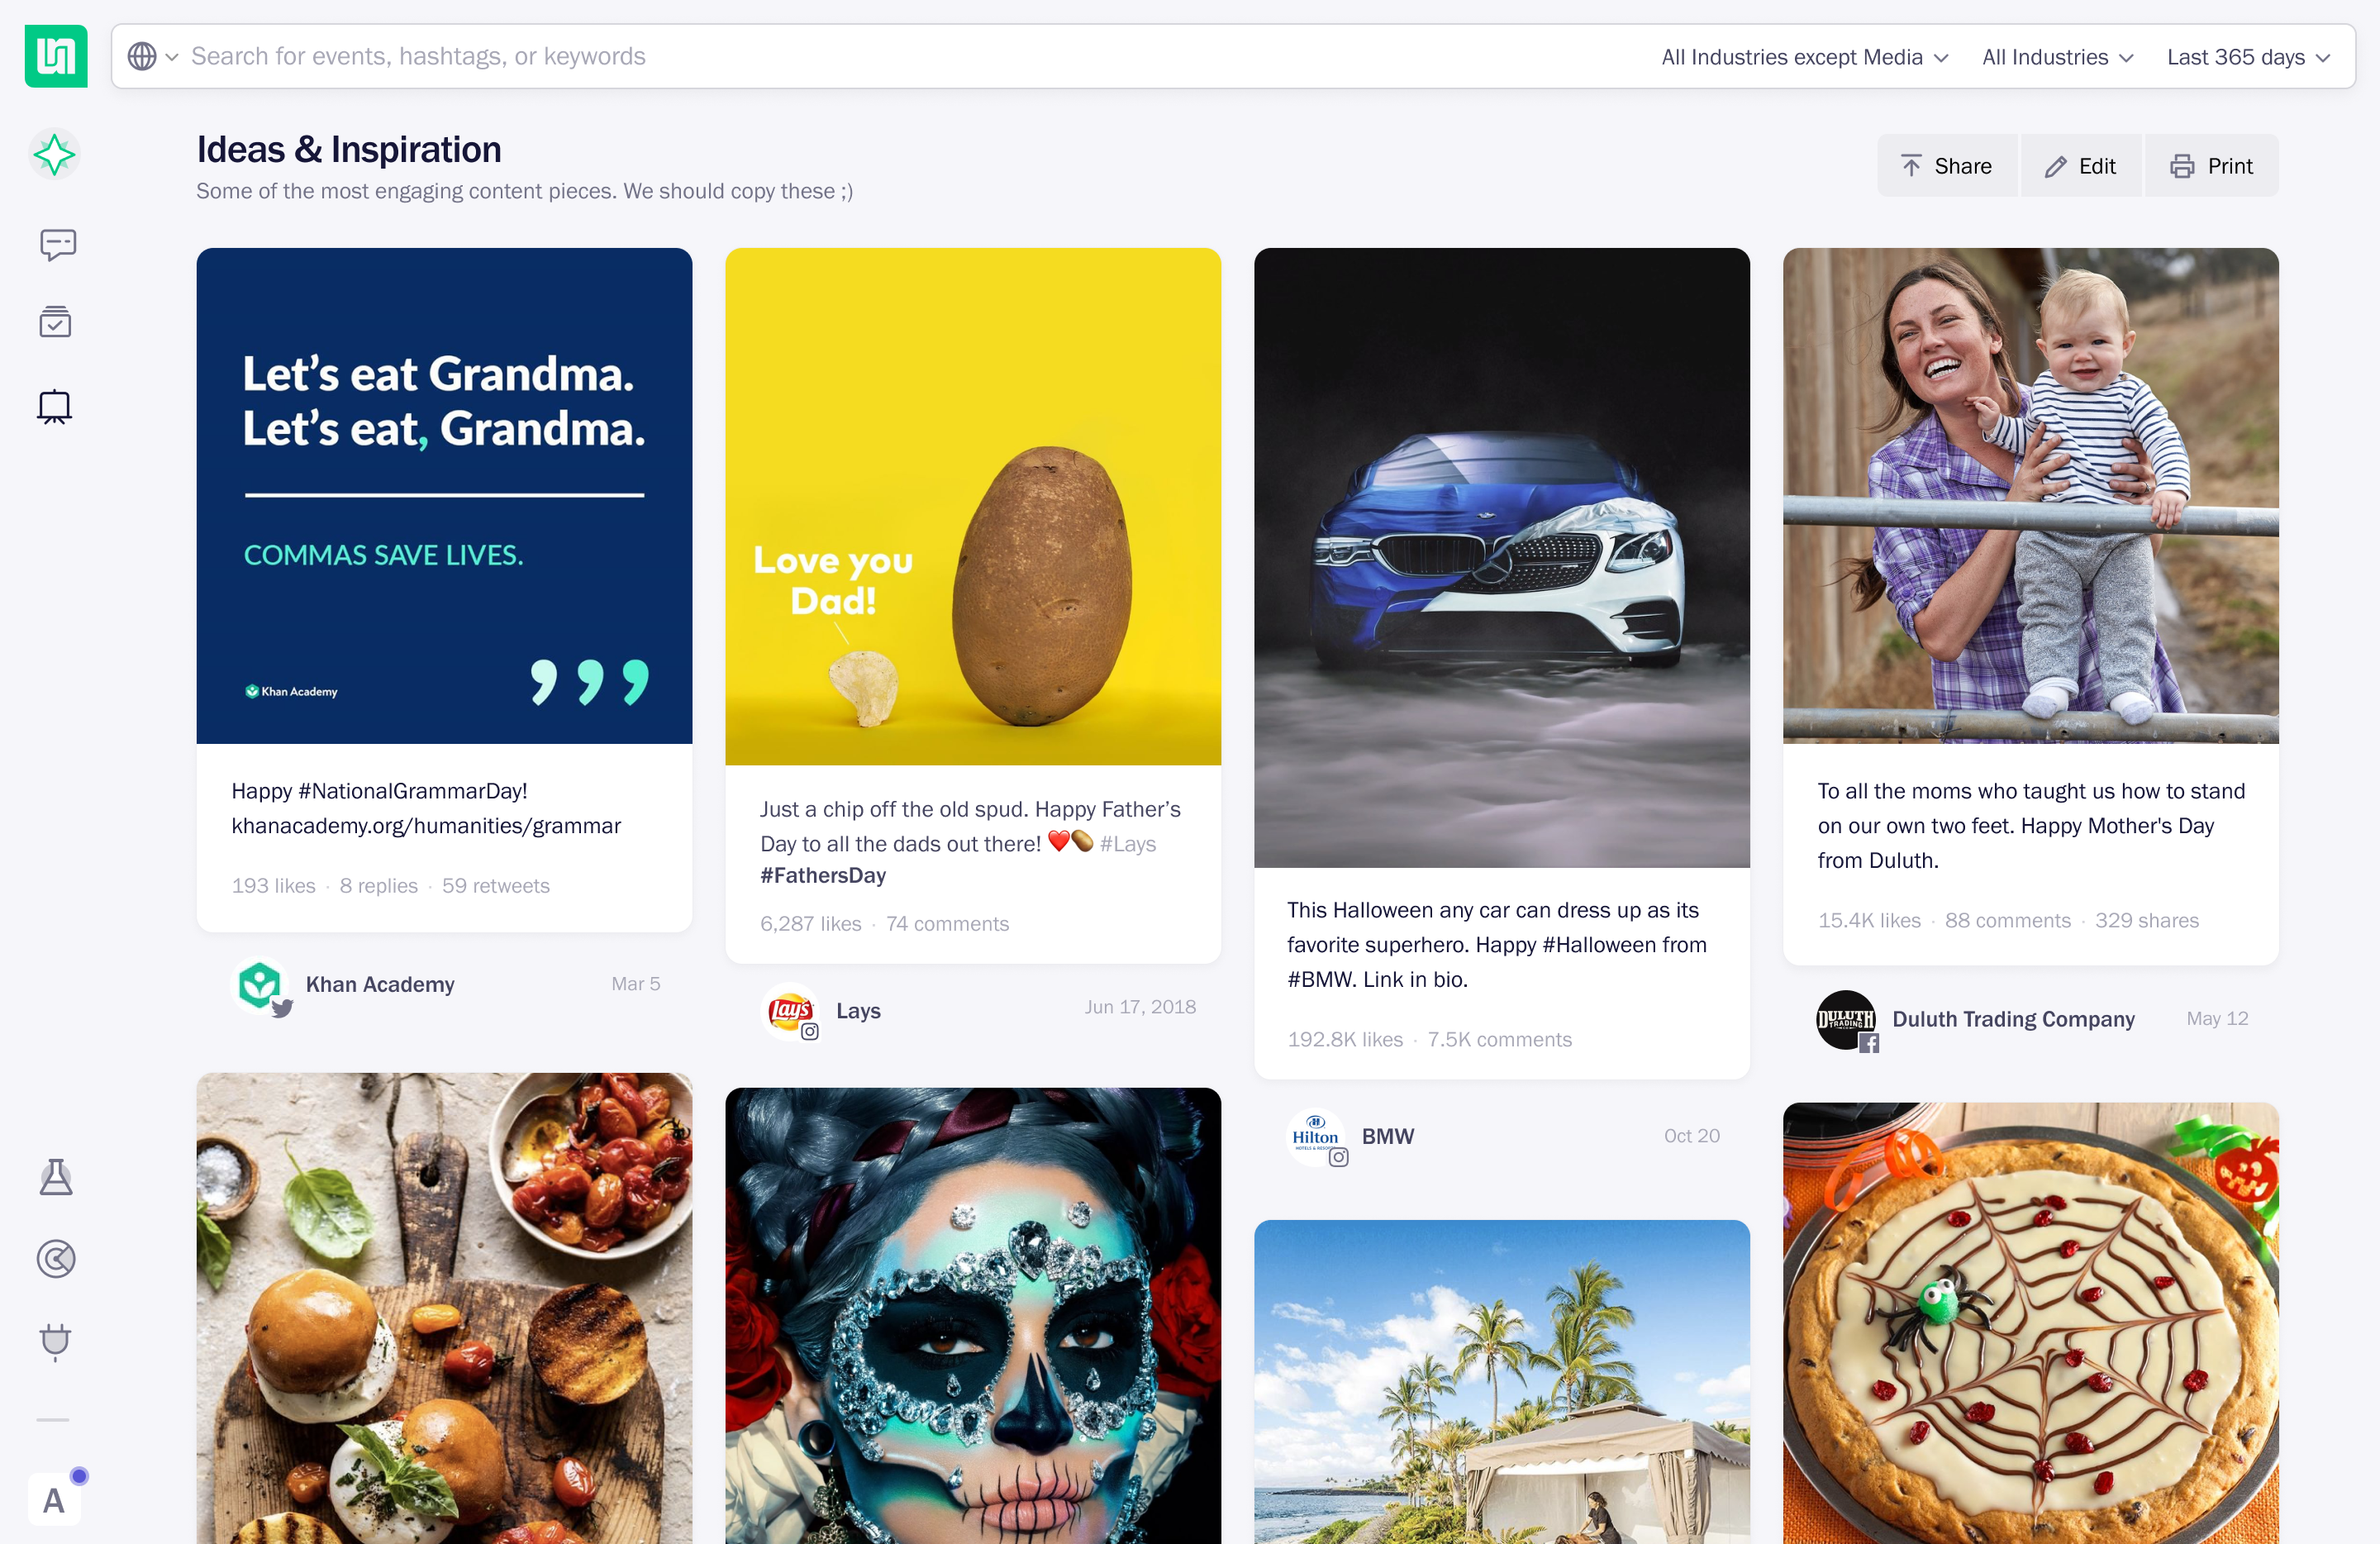The width and height of the screenshot is (2380, 1544).
Task: Open the calendar checkmark sidebar icon
Action: [55, 322]
